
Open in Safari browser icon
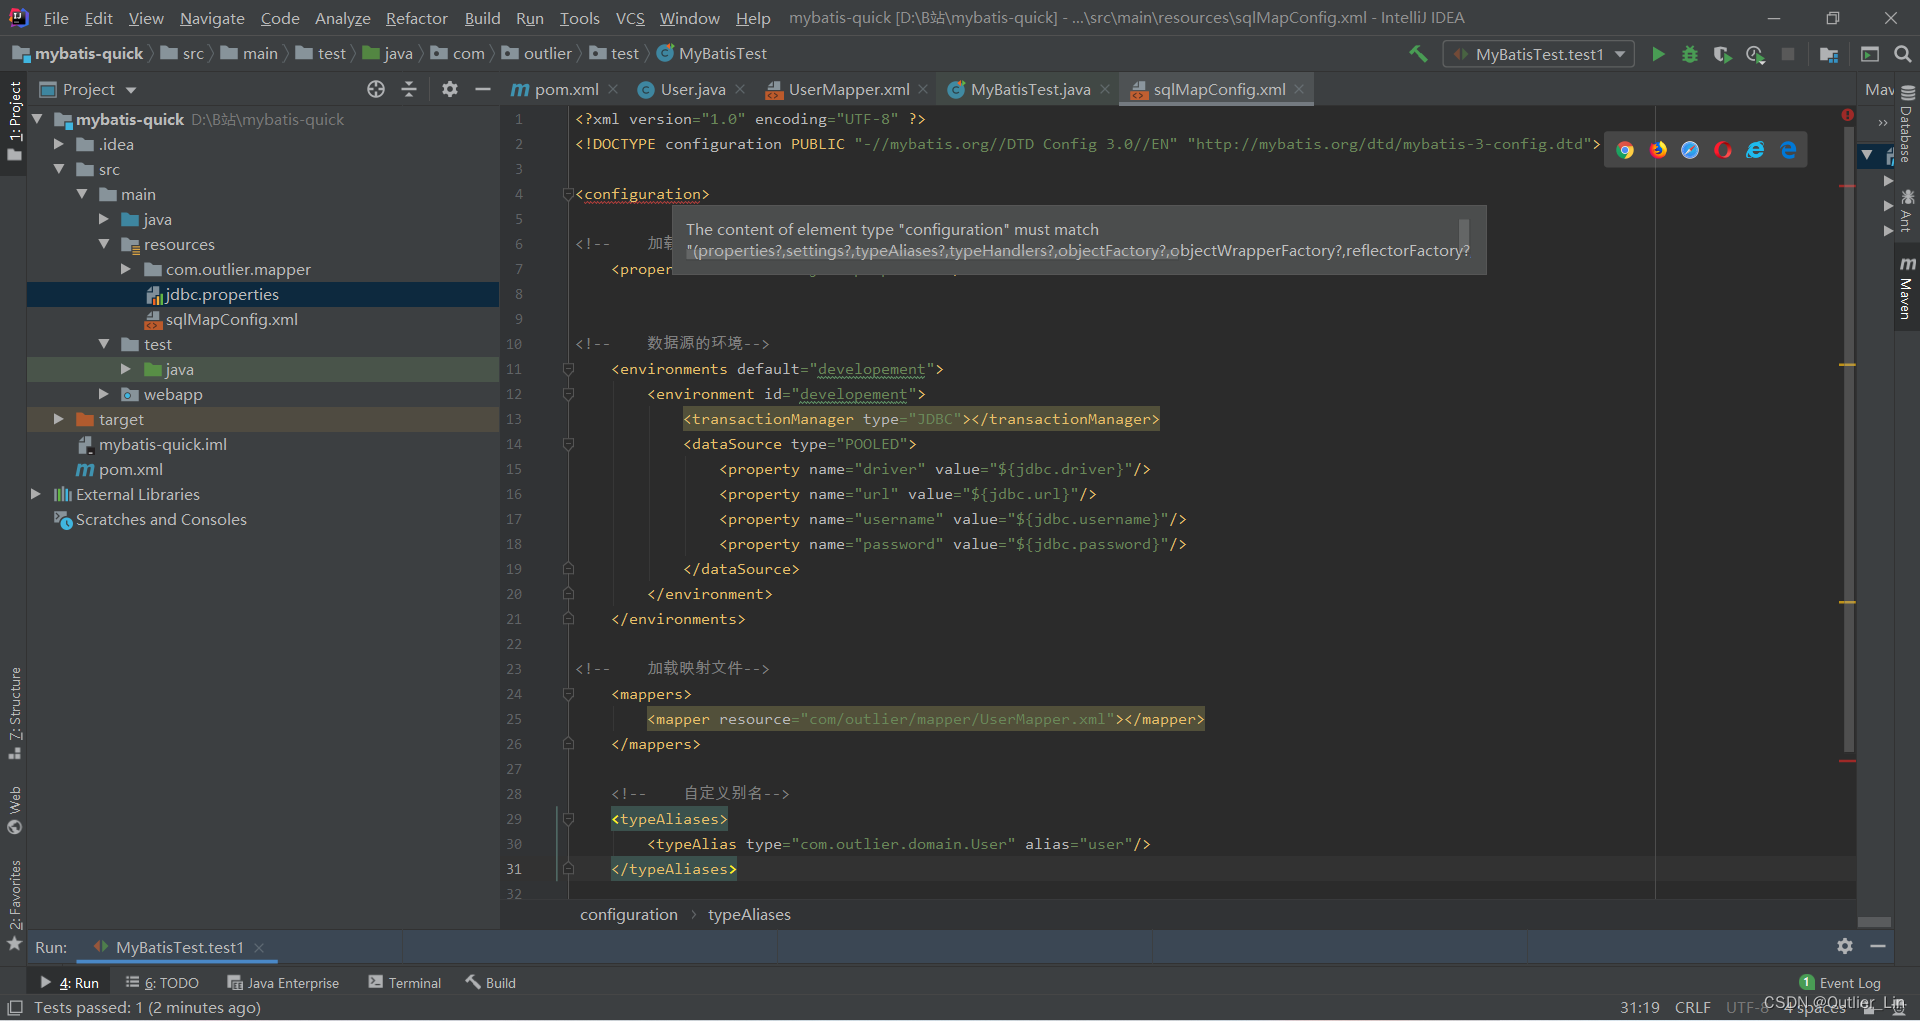(1690, 150)
